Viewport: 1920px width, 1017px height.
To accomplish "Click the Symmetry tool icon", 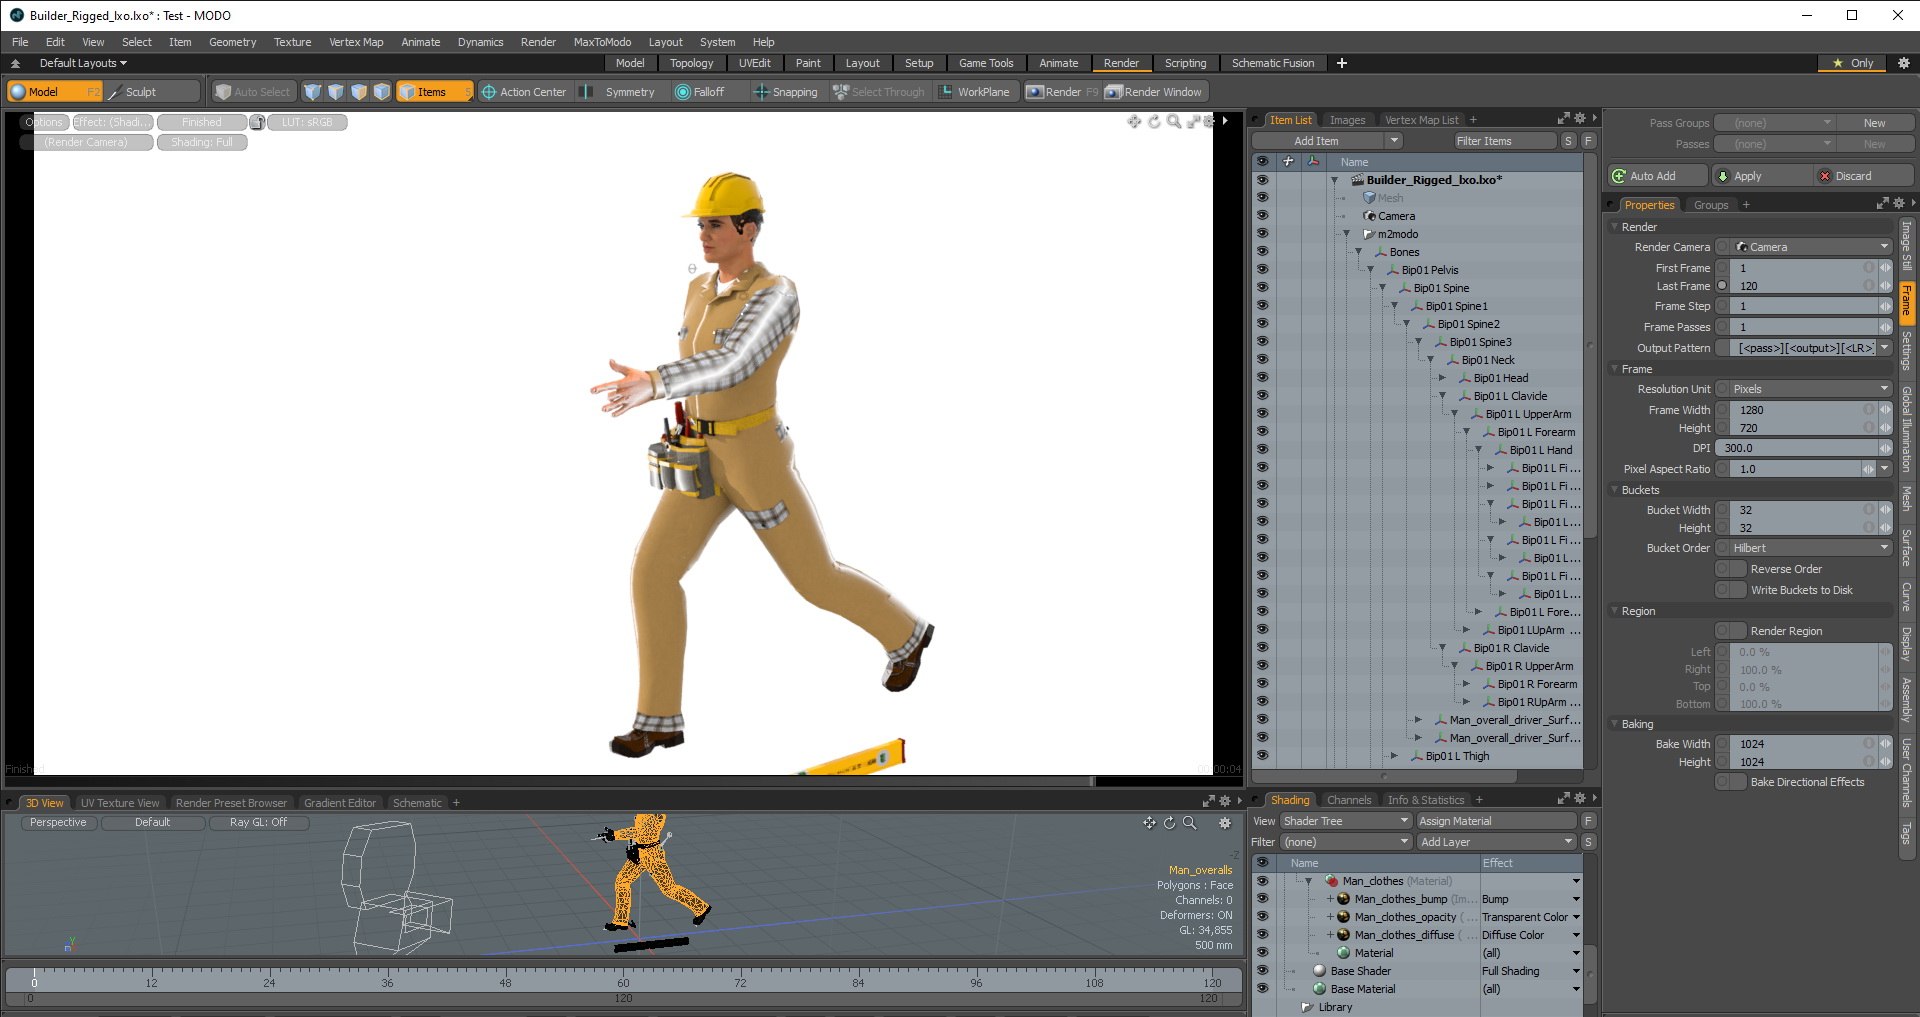I will (587, 92).
